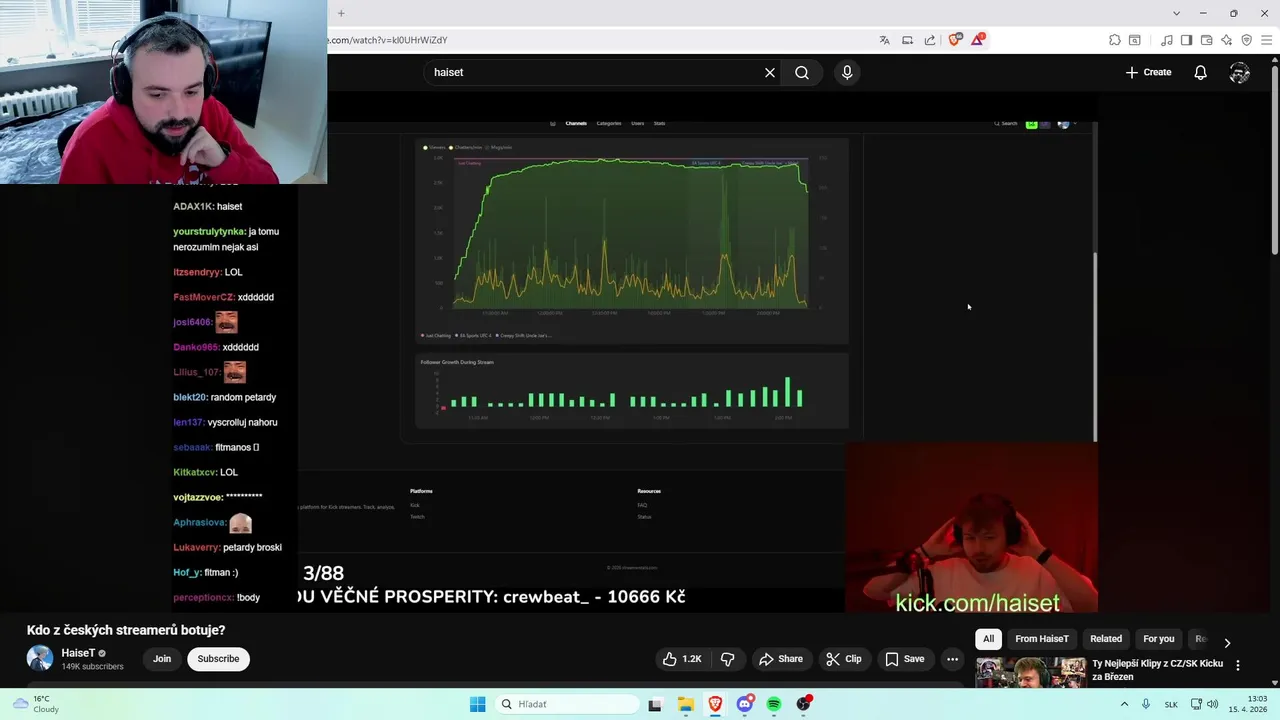The image size is (1280, 720).
Task: Click the Brave VPN shield icon
Action: pyautogui.click(x=1246, y=40)
